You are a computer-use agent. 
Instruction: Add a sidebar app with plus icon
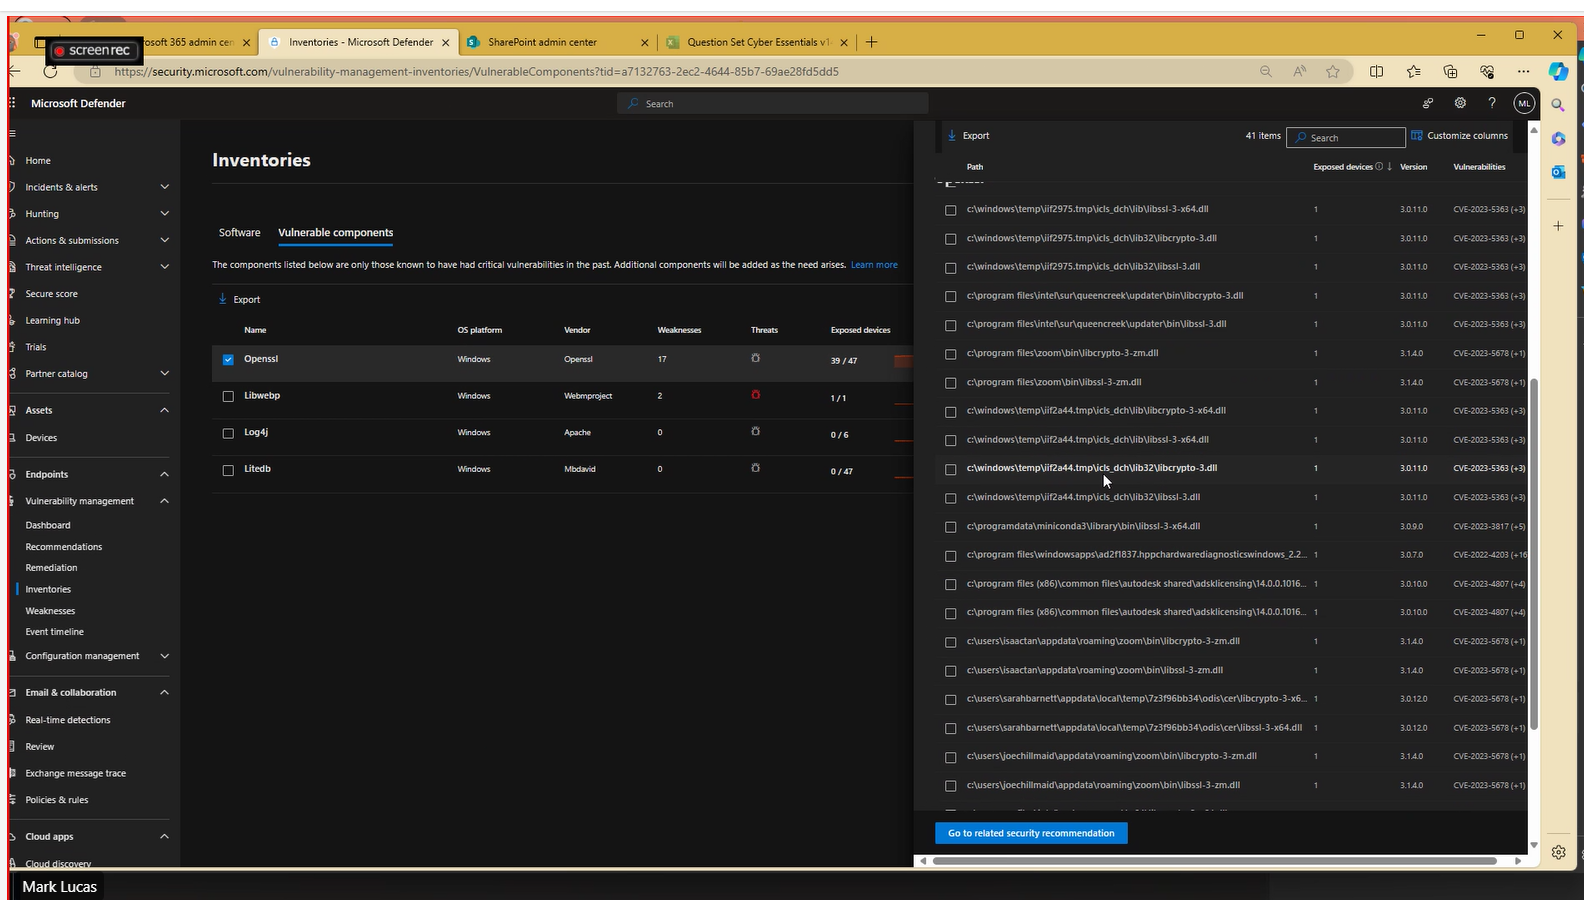(x=1558, y=226)
